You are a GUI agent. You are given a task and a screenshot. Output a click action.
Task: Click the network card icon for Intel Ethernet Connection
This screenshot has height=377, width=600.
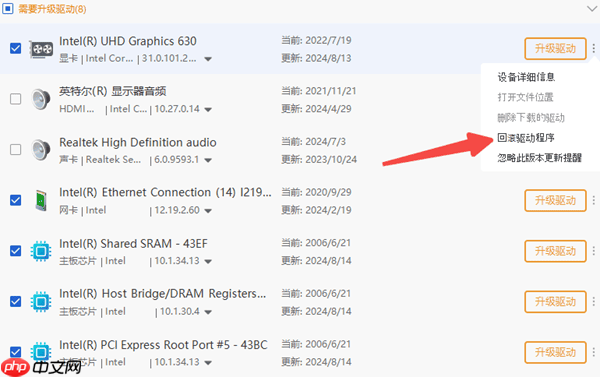[41, 201]
